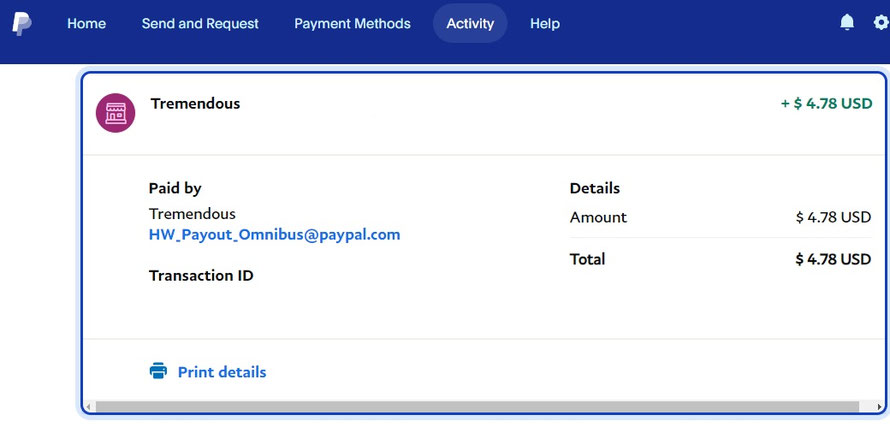This screenshot has height=439, width=890.
Task: Open the Help menu
Action: [545, 24]
